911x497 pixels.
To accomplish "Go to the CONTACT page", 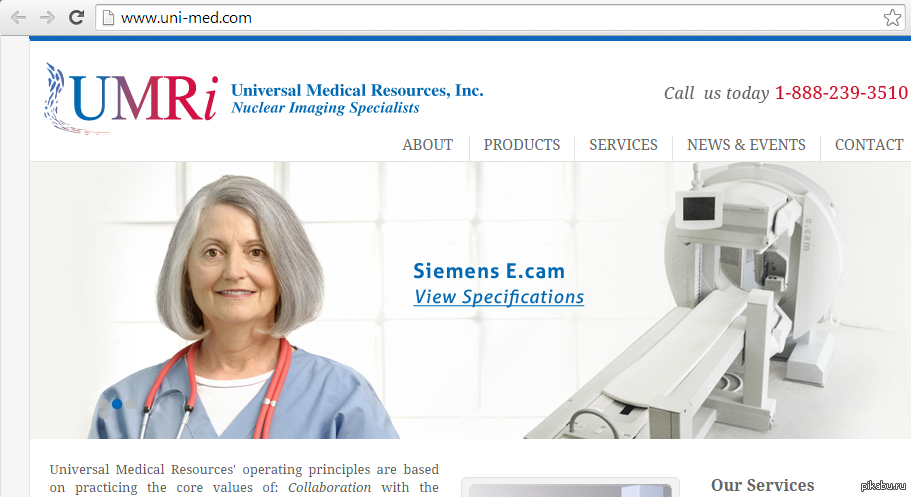I will point(869,145).
